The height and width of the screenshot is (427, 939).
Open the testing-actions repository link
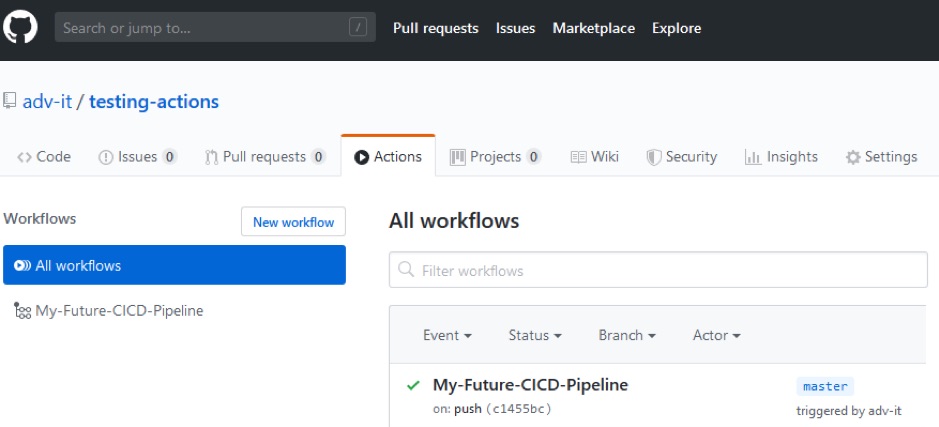pyautogui.click(x=154, y=101)
